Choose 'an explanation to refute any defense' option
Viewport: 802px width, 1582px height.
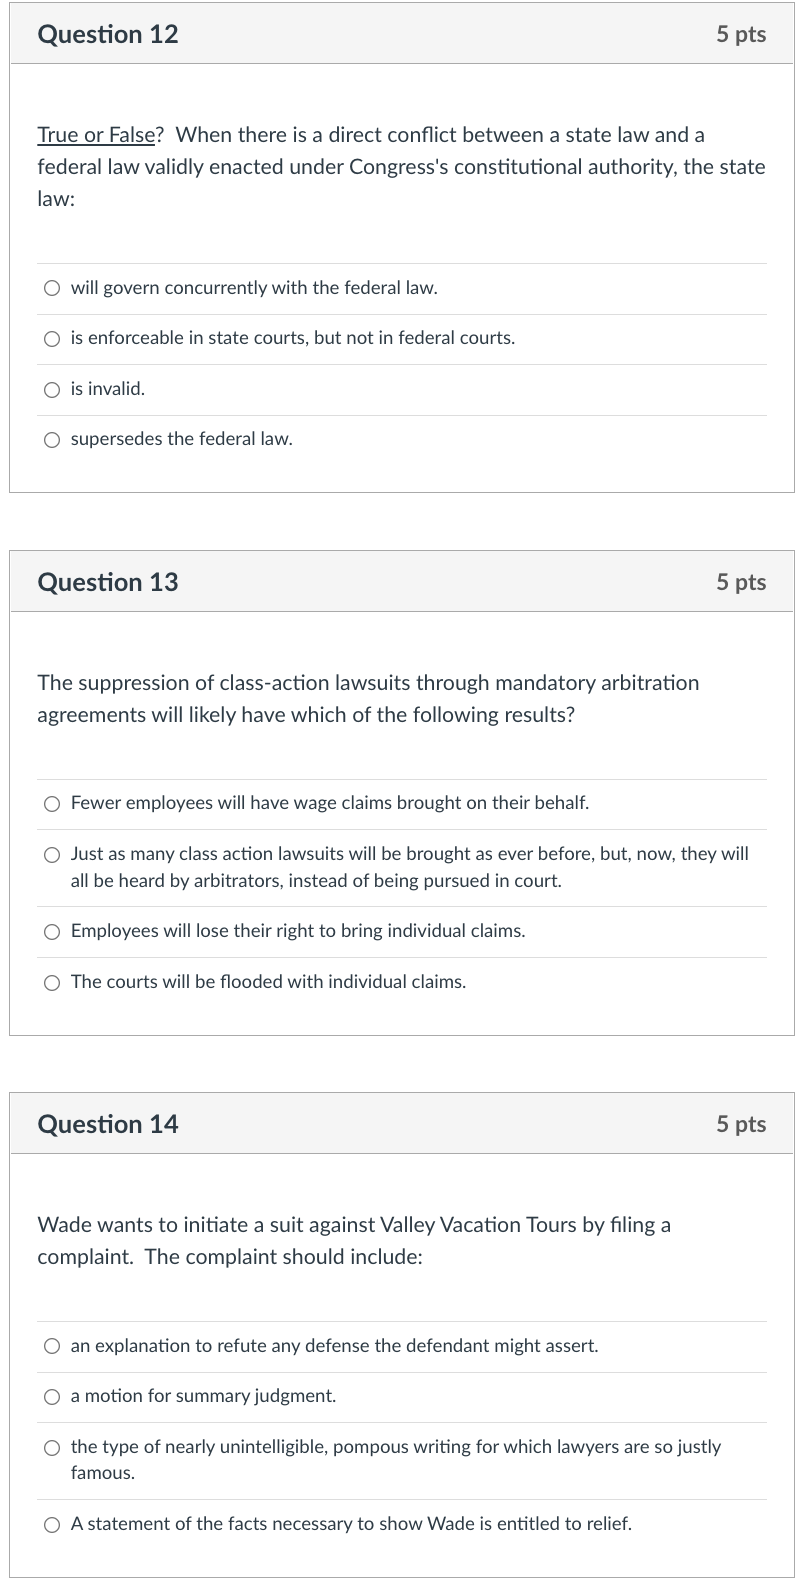pyautogui.click(x=51, y=1346)
